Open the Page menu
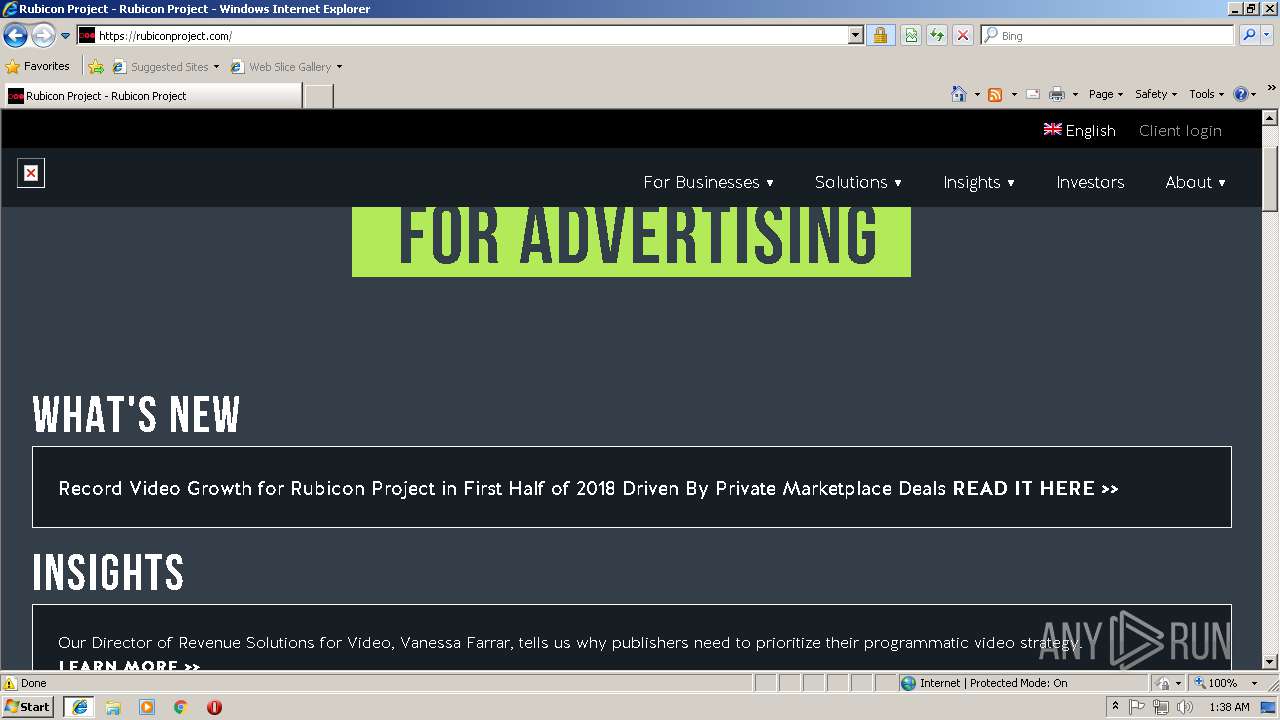 1106,94
